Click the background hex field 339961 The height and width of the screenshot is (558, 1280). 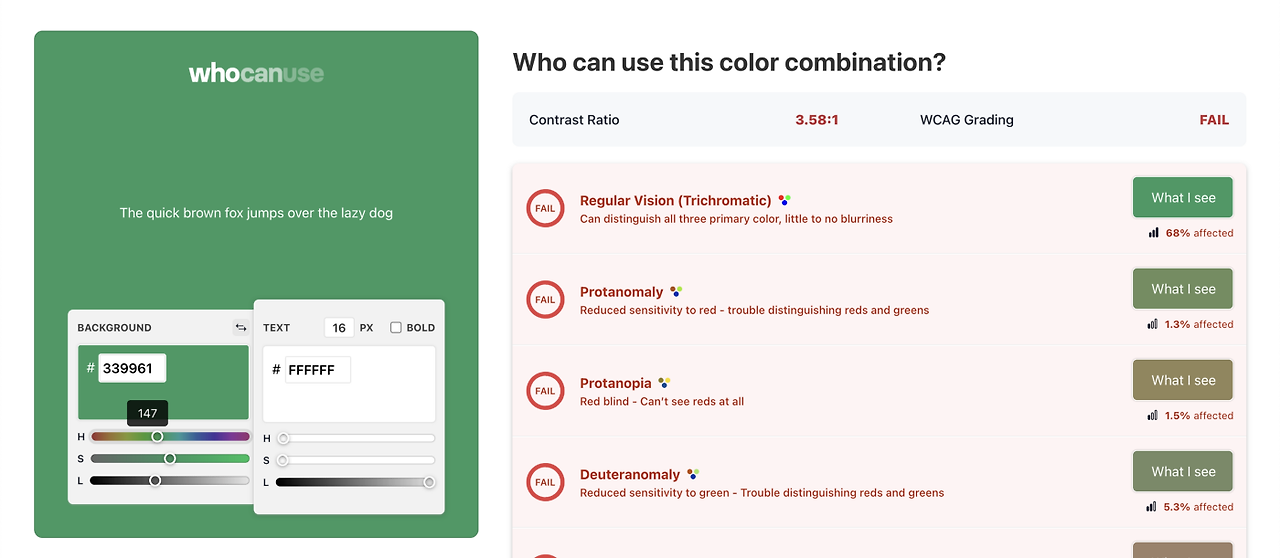[x=132, y=368]
